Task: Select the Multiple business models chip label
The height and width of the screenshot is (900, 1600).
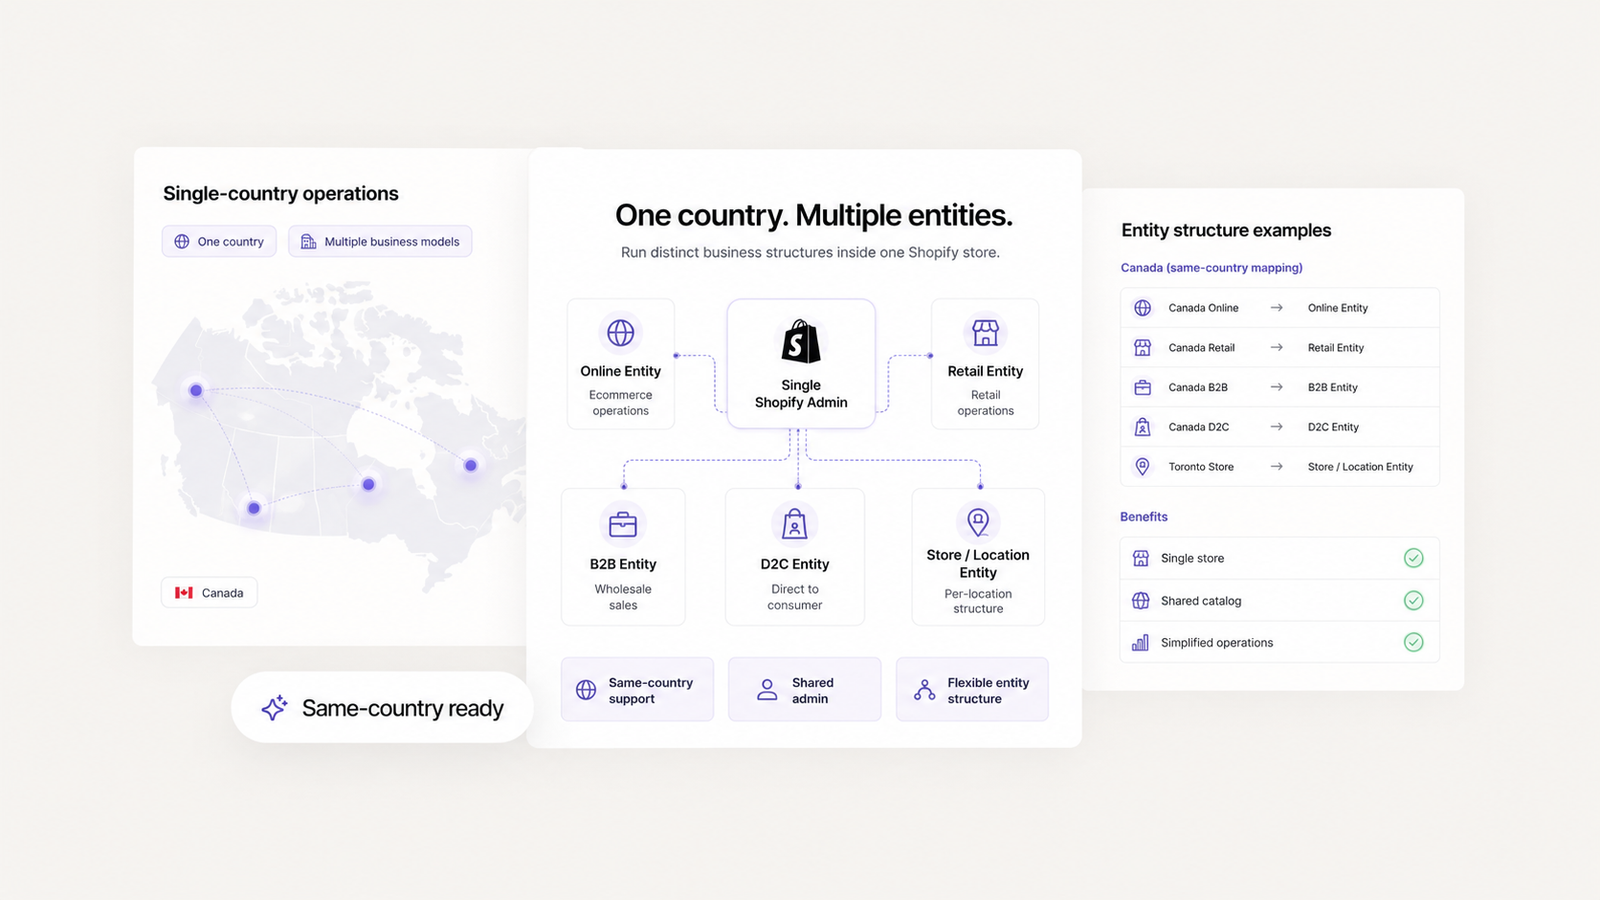Action: click(392, 242)
